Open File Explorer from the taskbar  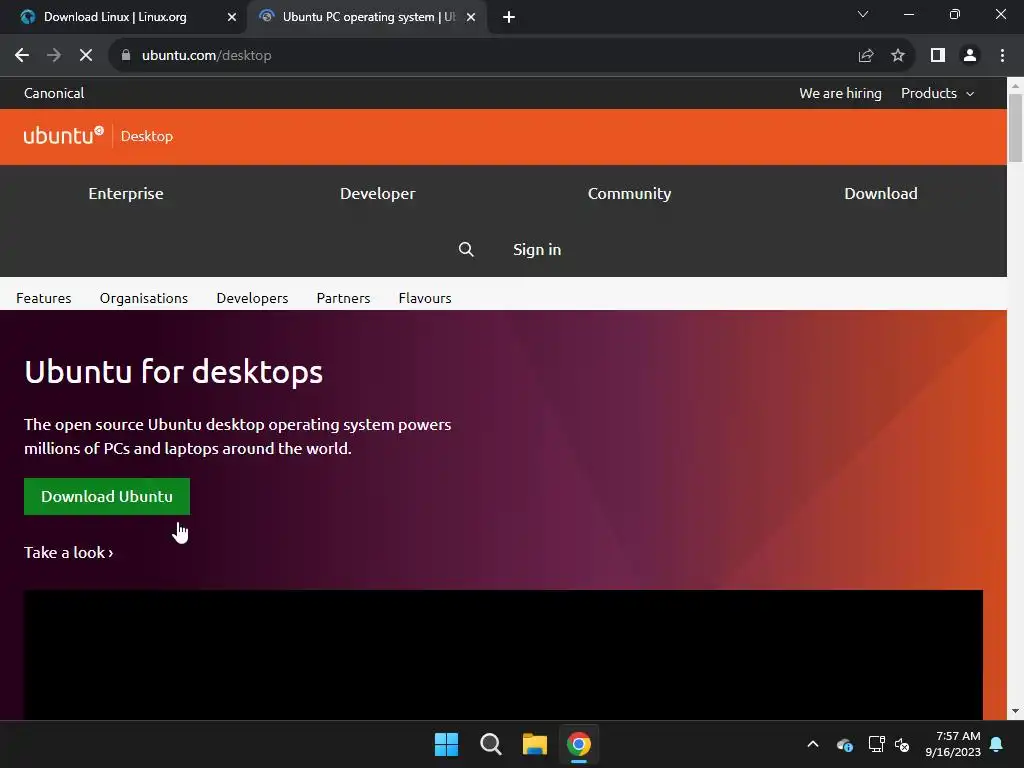[535, 744]
